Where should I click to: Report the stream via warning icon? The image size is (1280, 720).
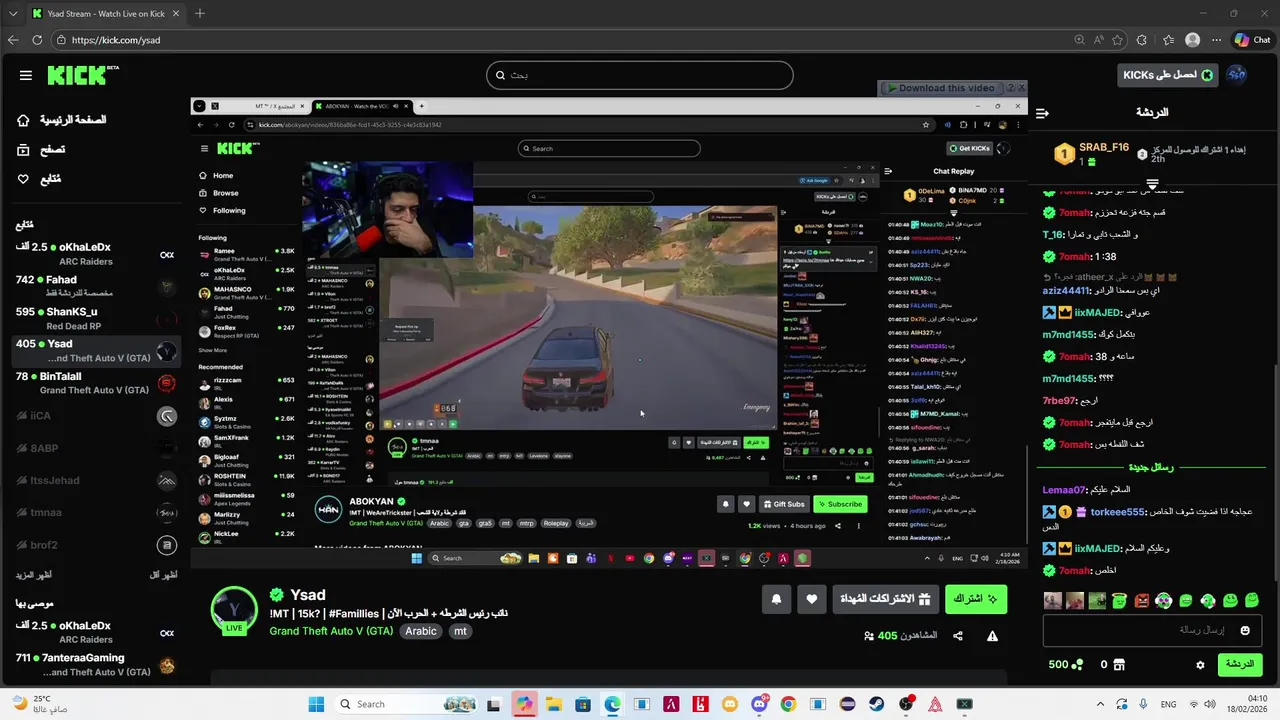pyautogui.click(x=992, y=636)
